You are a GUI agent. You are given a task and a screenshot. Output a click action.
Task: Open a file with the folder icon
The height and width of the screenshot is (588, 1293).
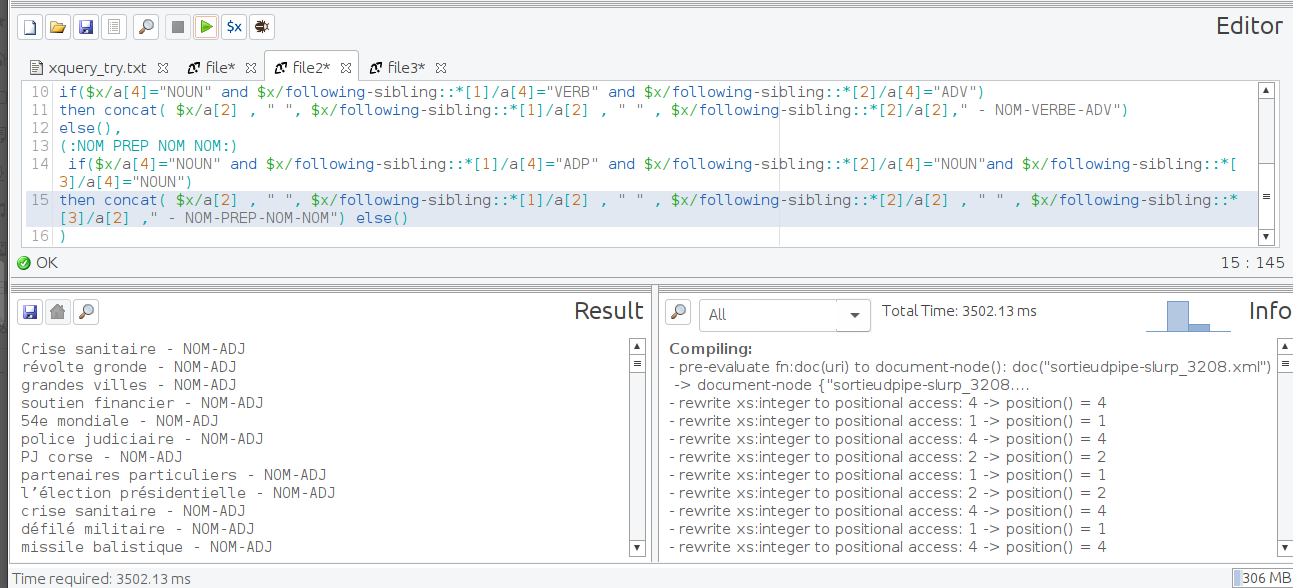[58, 27]
